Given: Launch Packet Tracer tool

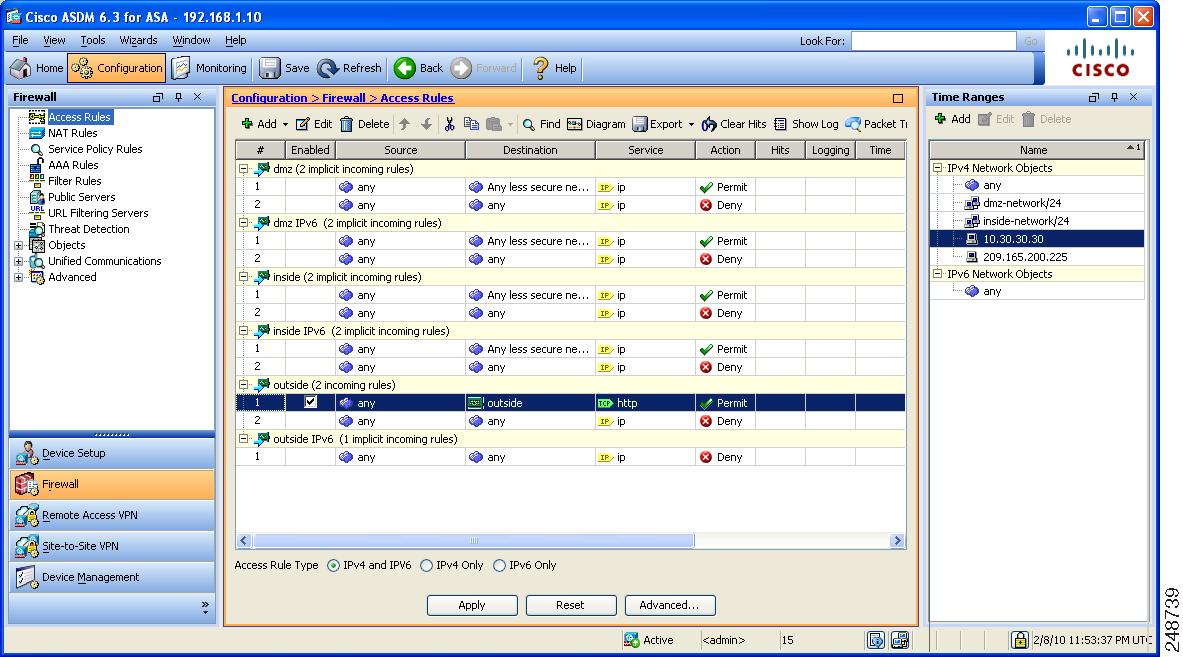Looking at the screenshot, I should [x=876, y=124].
